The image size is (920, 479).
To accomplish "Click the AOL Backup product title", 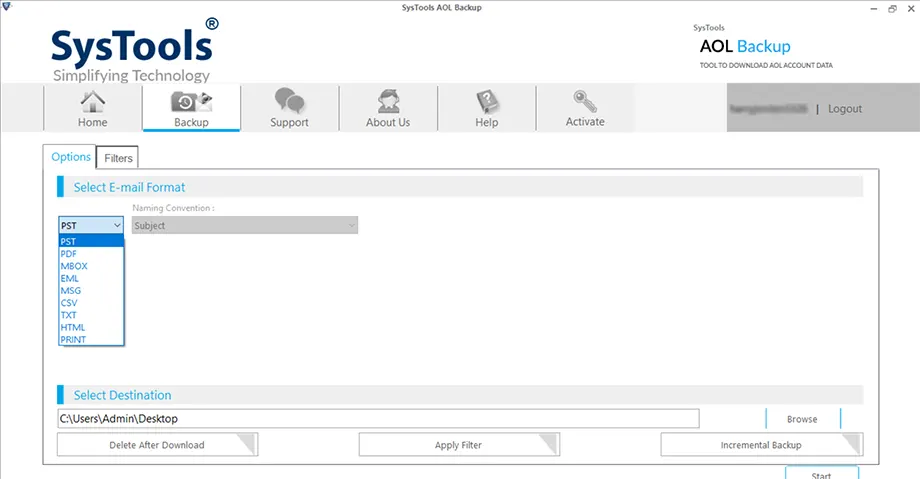I will [x=745, y=46].
